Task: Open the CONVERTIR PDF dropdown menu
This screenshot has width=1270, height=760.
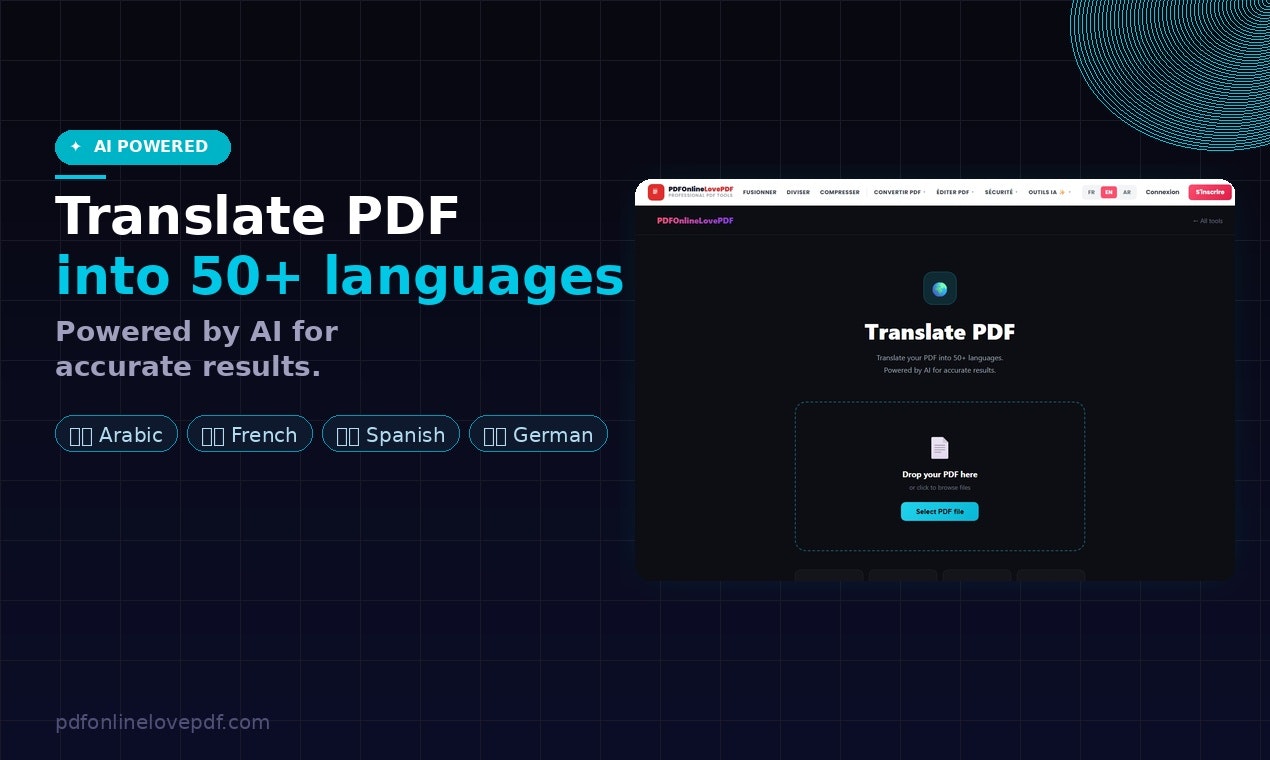Action: 898,192
